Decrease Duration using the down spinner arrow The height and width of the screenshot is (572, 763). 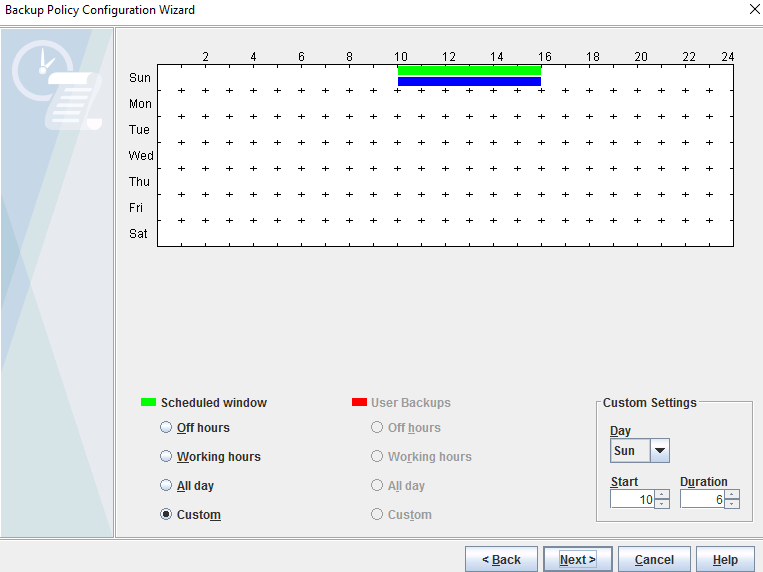point(732,503)
